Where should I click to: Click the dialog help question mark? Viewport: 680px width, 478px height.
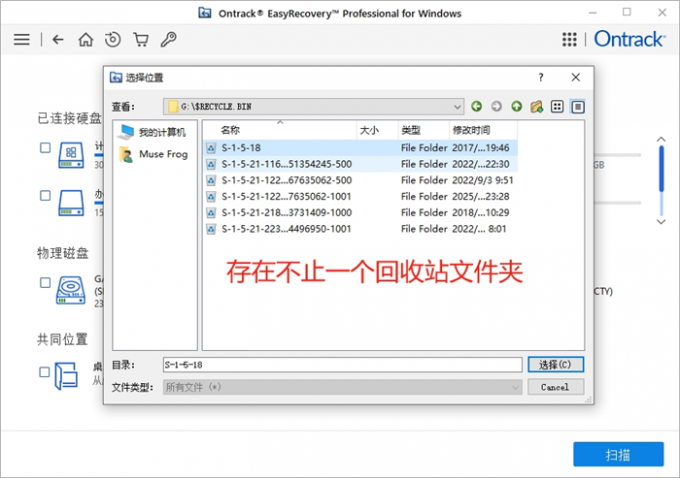540,78
